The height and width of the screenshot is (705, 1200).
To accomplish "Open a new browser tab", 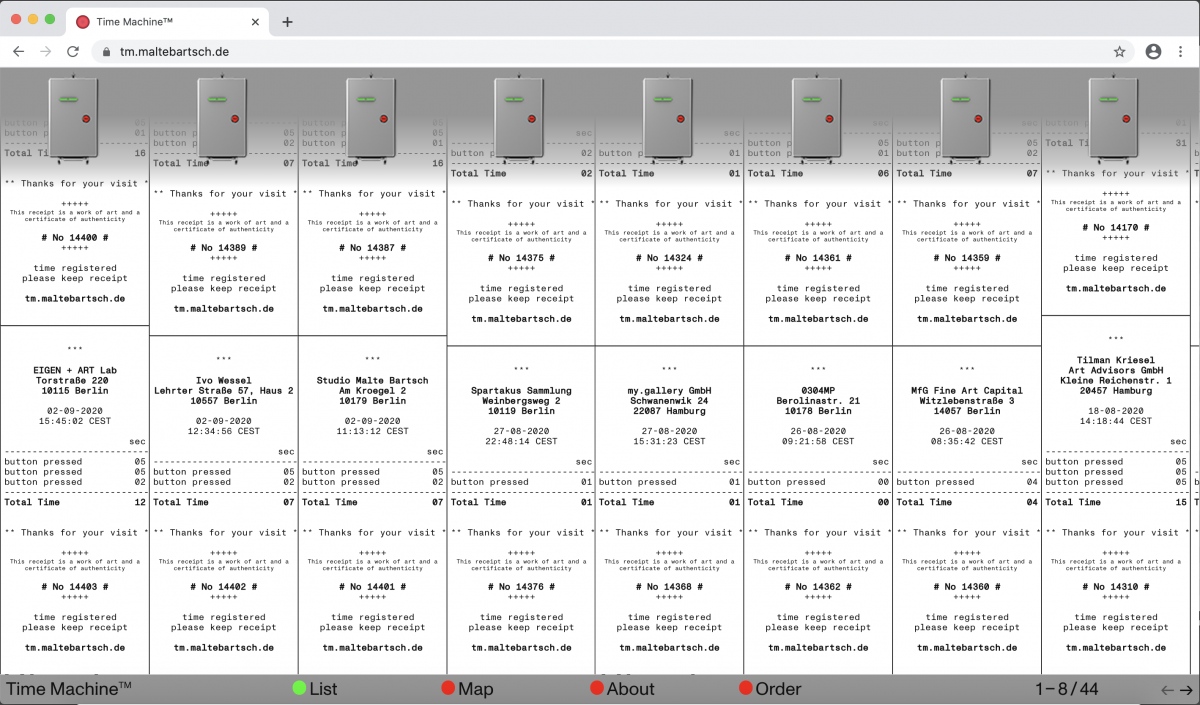I will (287, 22).
